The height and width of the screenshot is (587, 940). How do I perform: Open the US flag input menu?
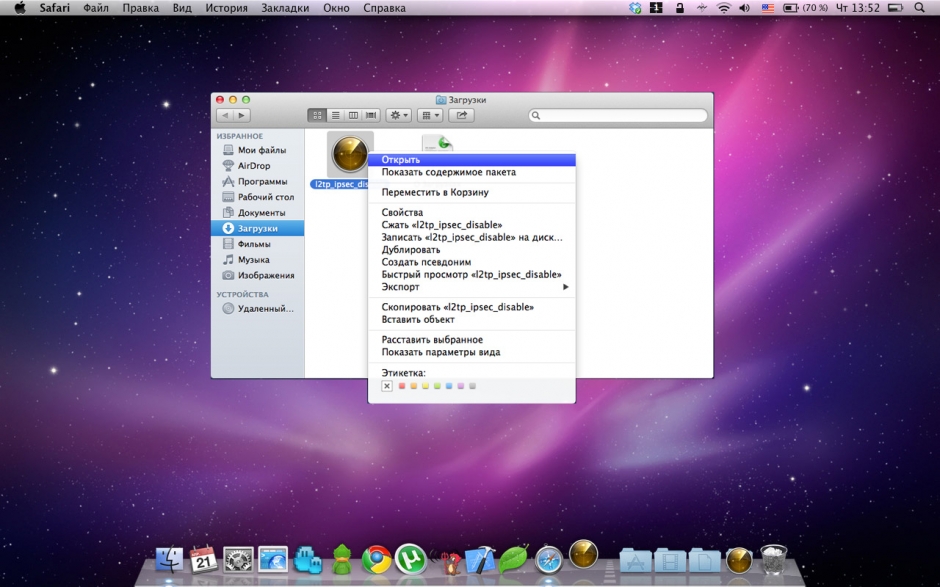tap(768, 8)
